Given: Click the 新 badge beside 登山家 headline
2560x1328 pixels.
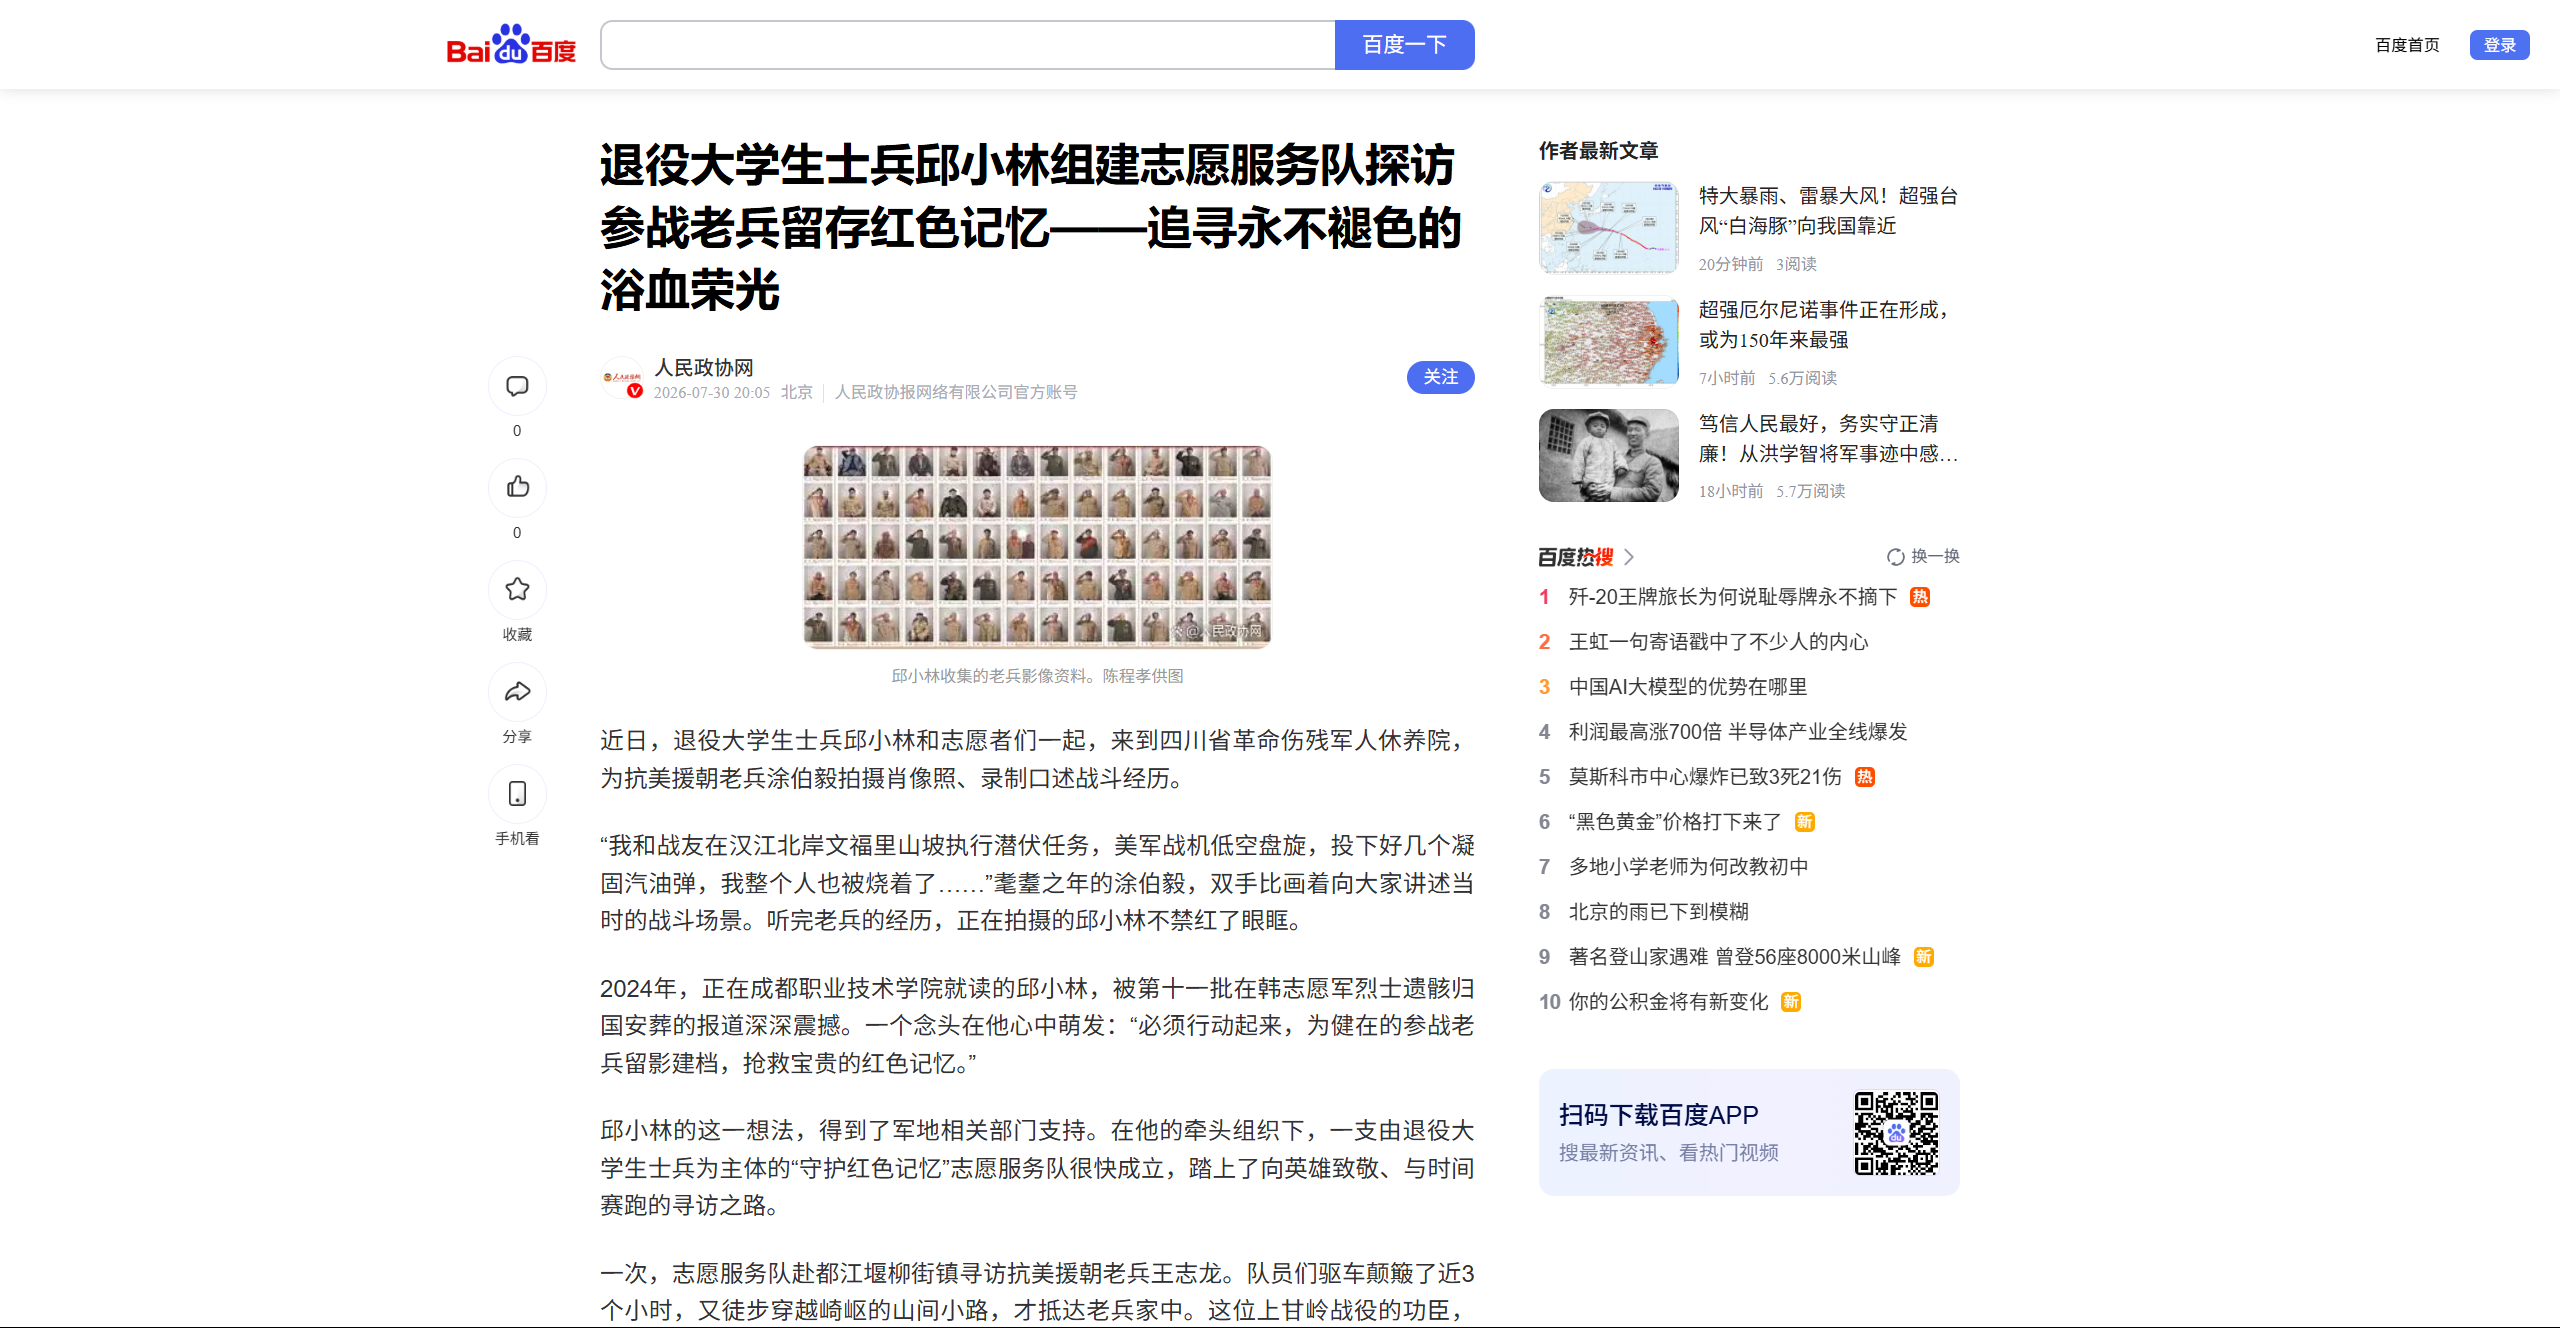Looking at the screenshot, I should pyautogui.click(x=1924, y=957).
